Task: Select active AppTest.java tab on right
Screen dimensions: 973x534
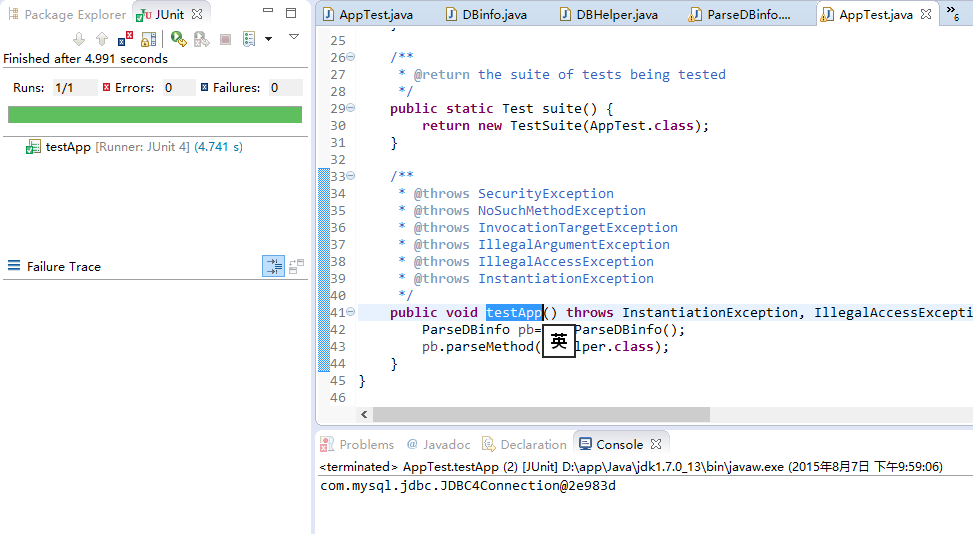Action: pos(868,14)
